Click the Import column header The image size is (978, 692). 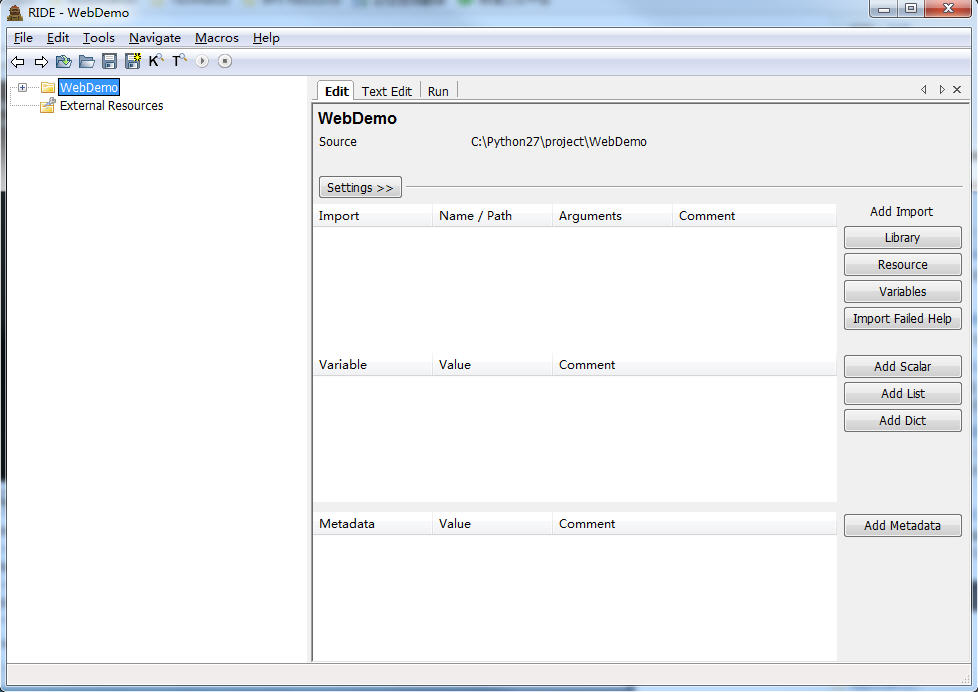[372, 215]
